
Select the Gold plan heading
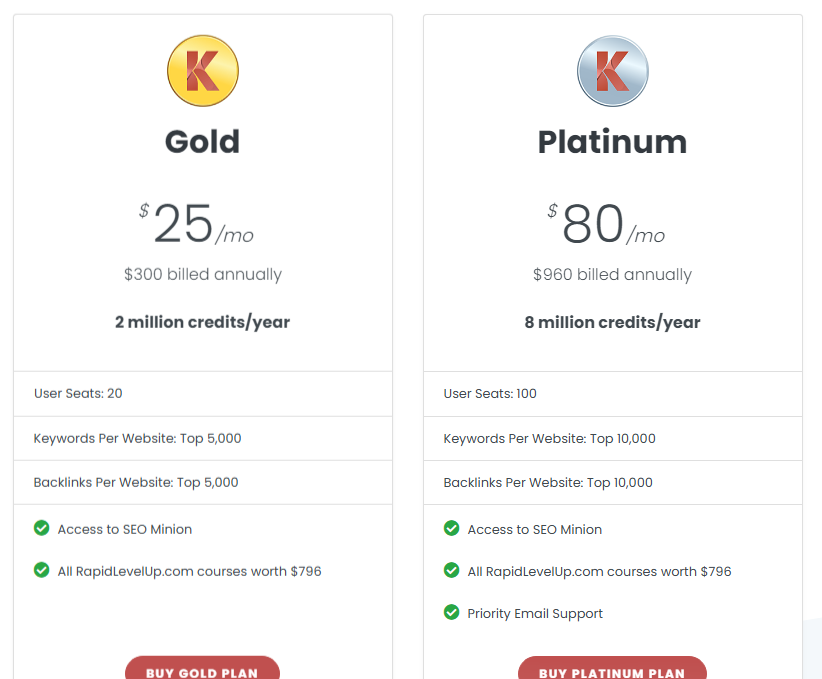[x=202, y=142]
